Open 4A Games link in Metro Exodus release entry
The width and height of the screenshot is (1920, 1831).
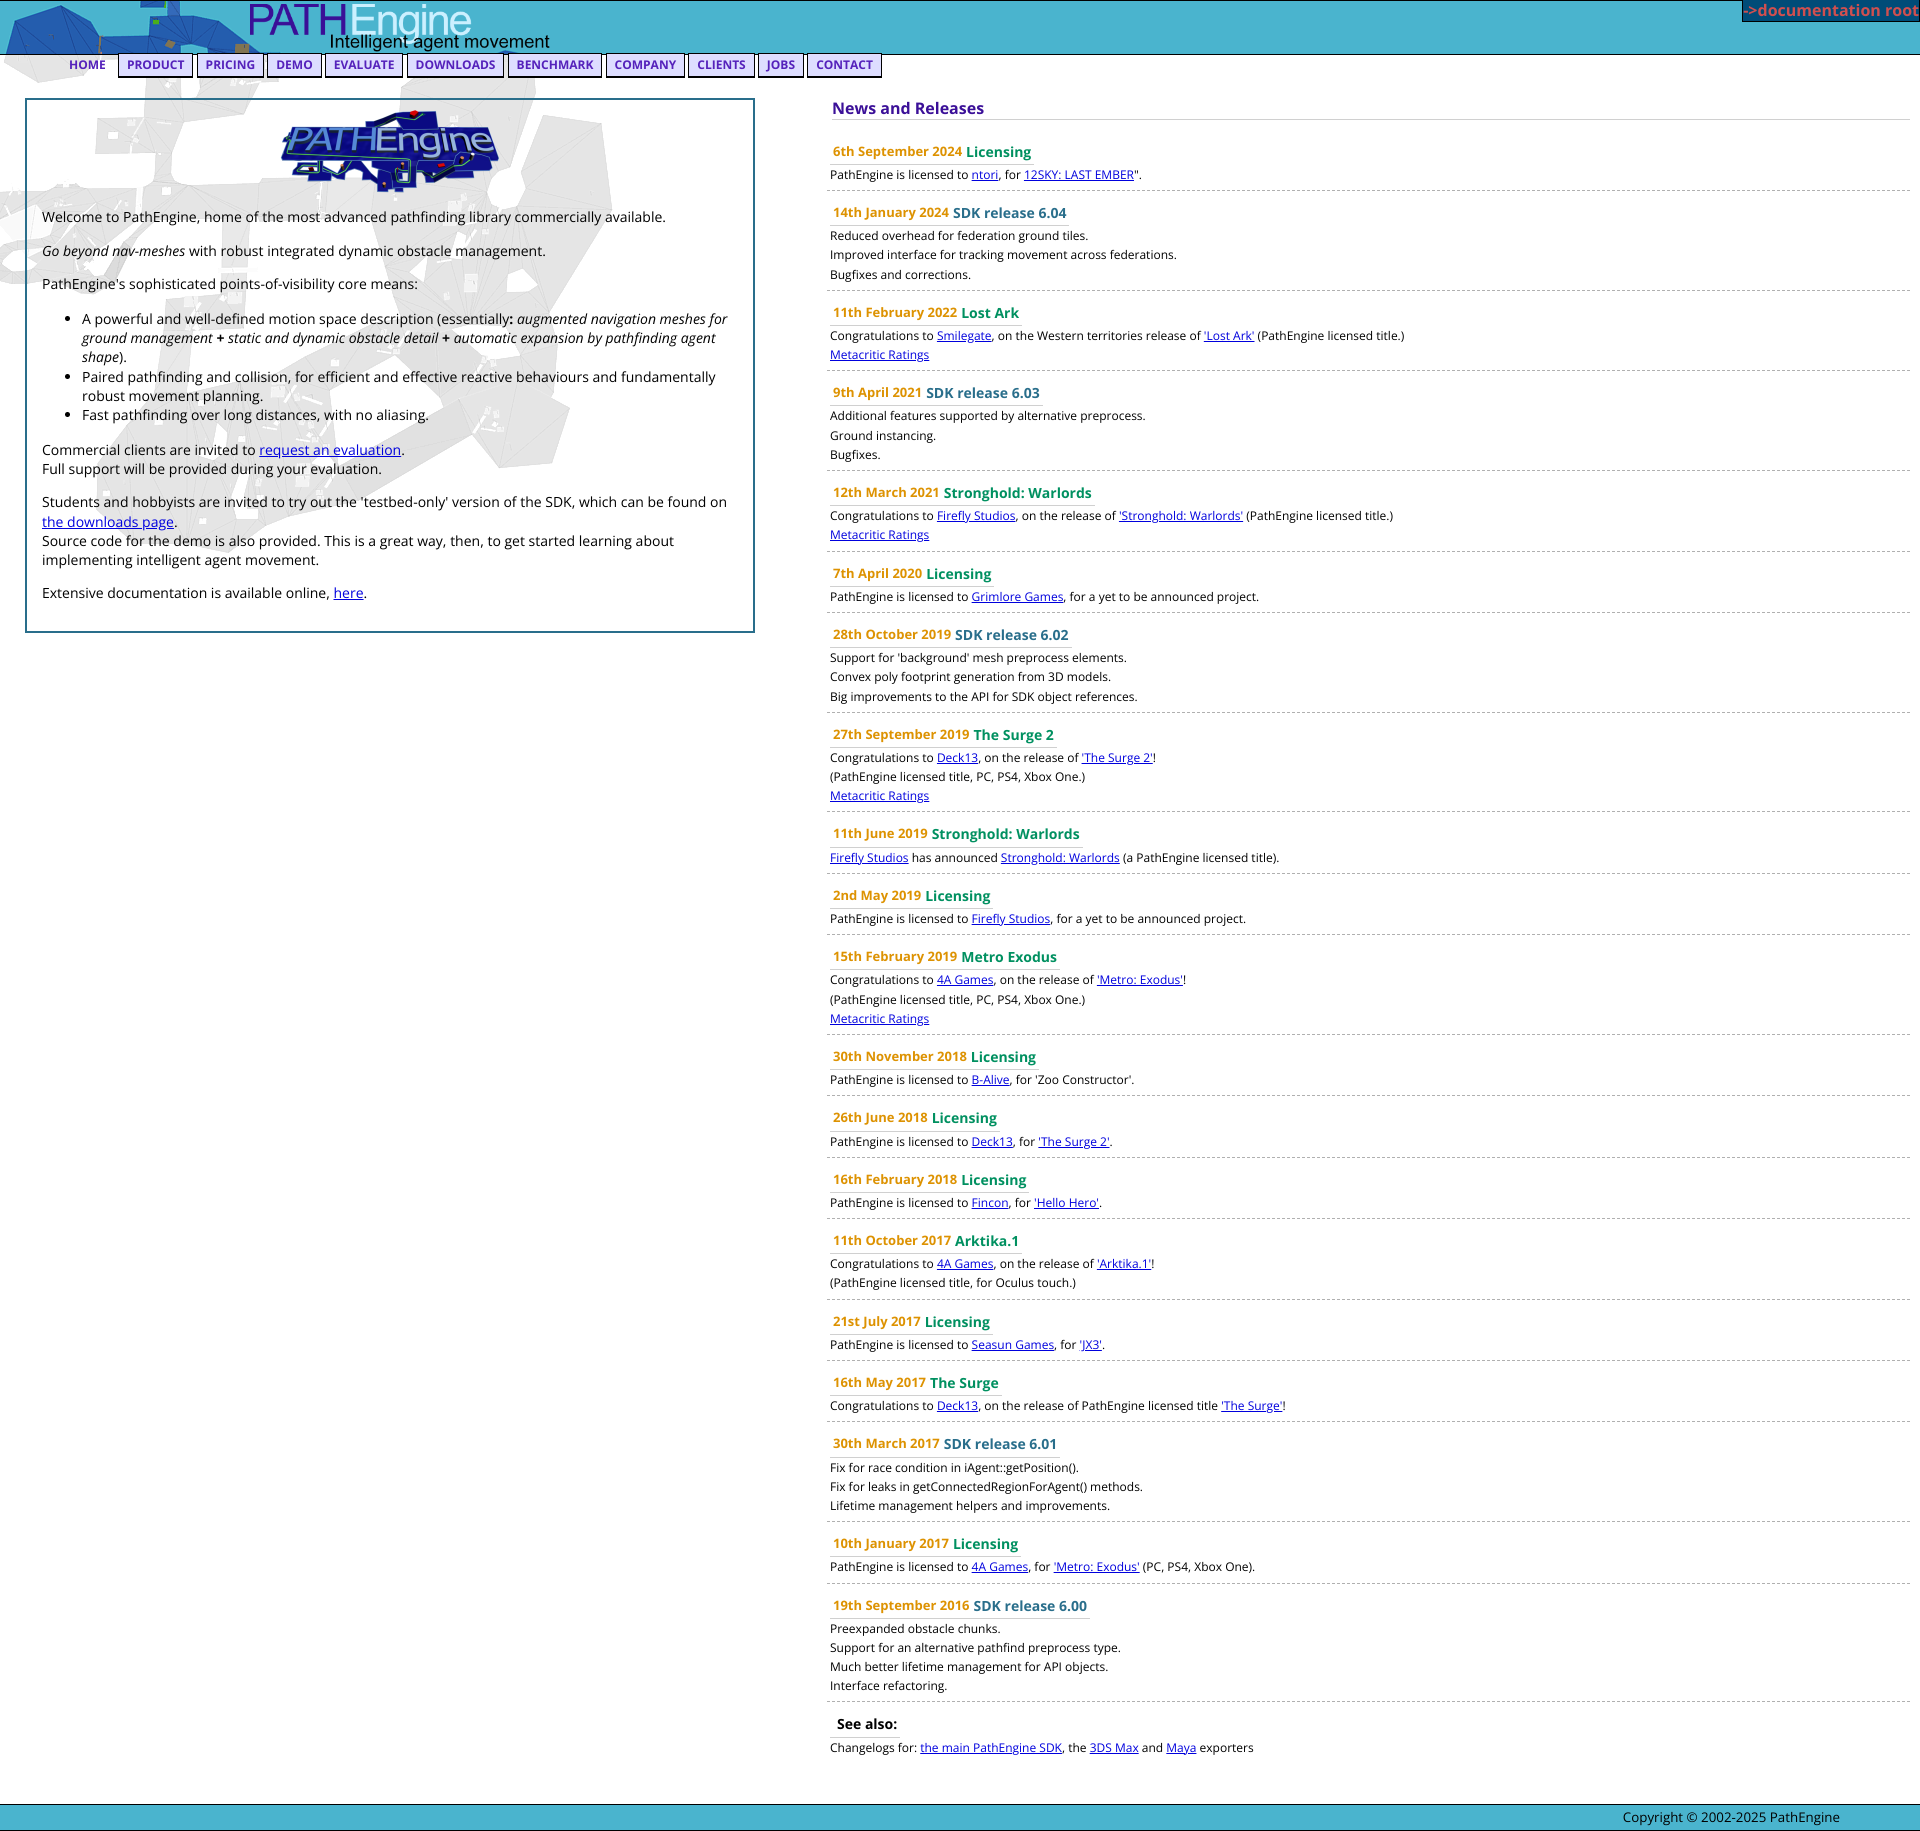965,980
